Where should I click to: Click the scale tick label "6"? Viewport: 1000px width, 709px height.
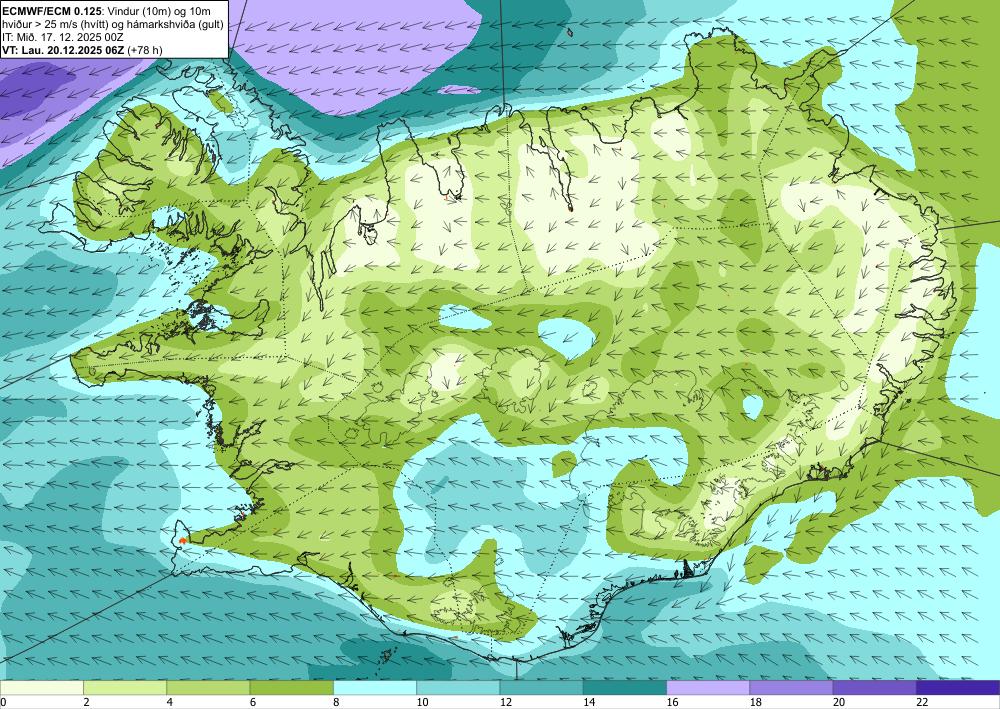[x=253, y=702]
